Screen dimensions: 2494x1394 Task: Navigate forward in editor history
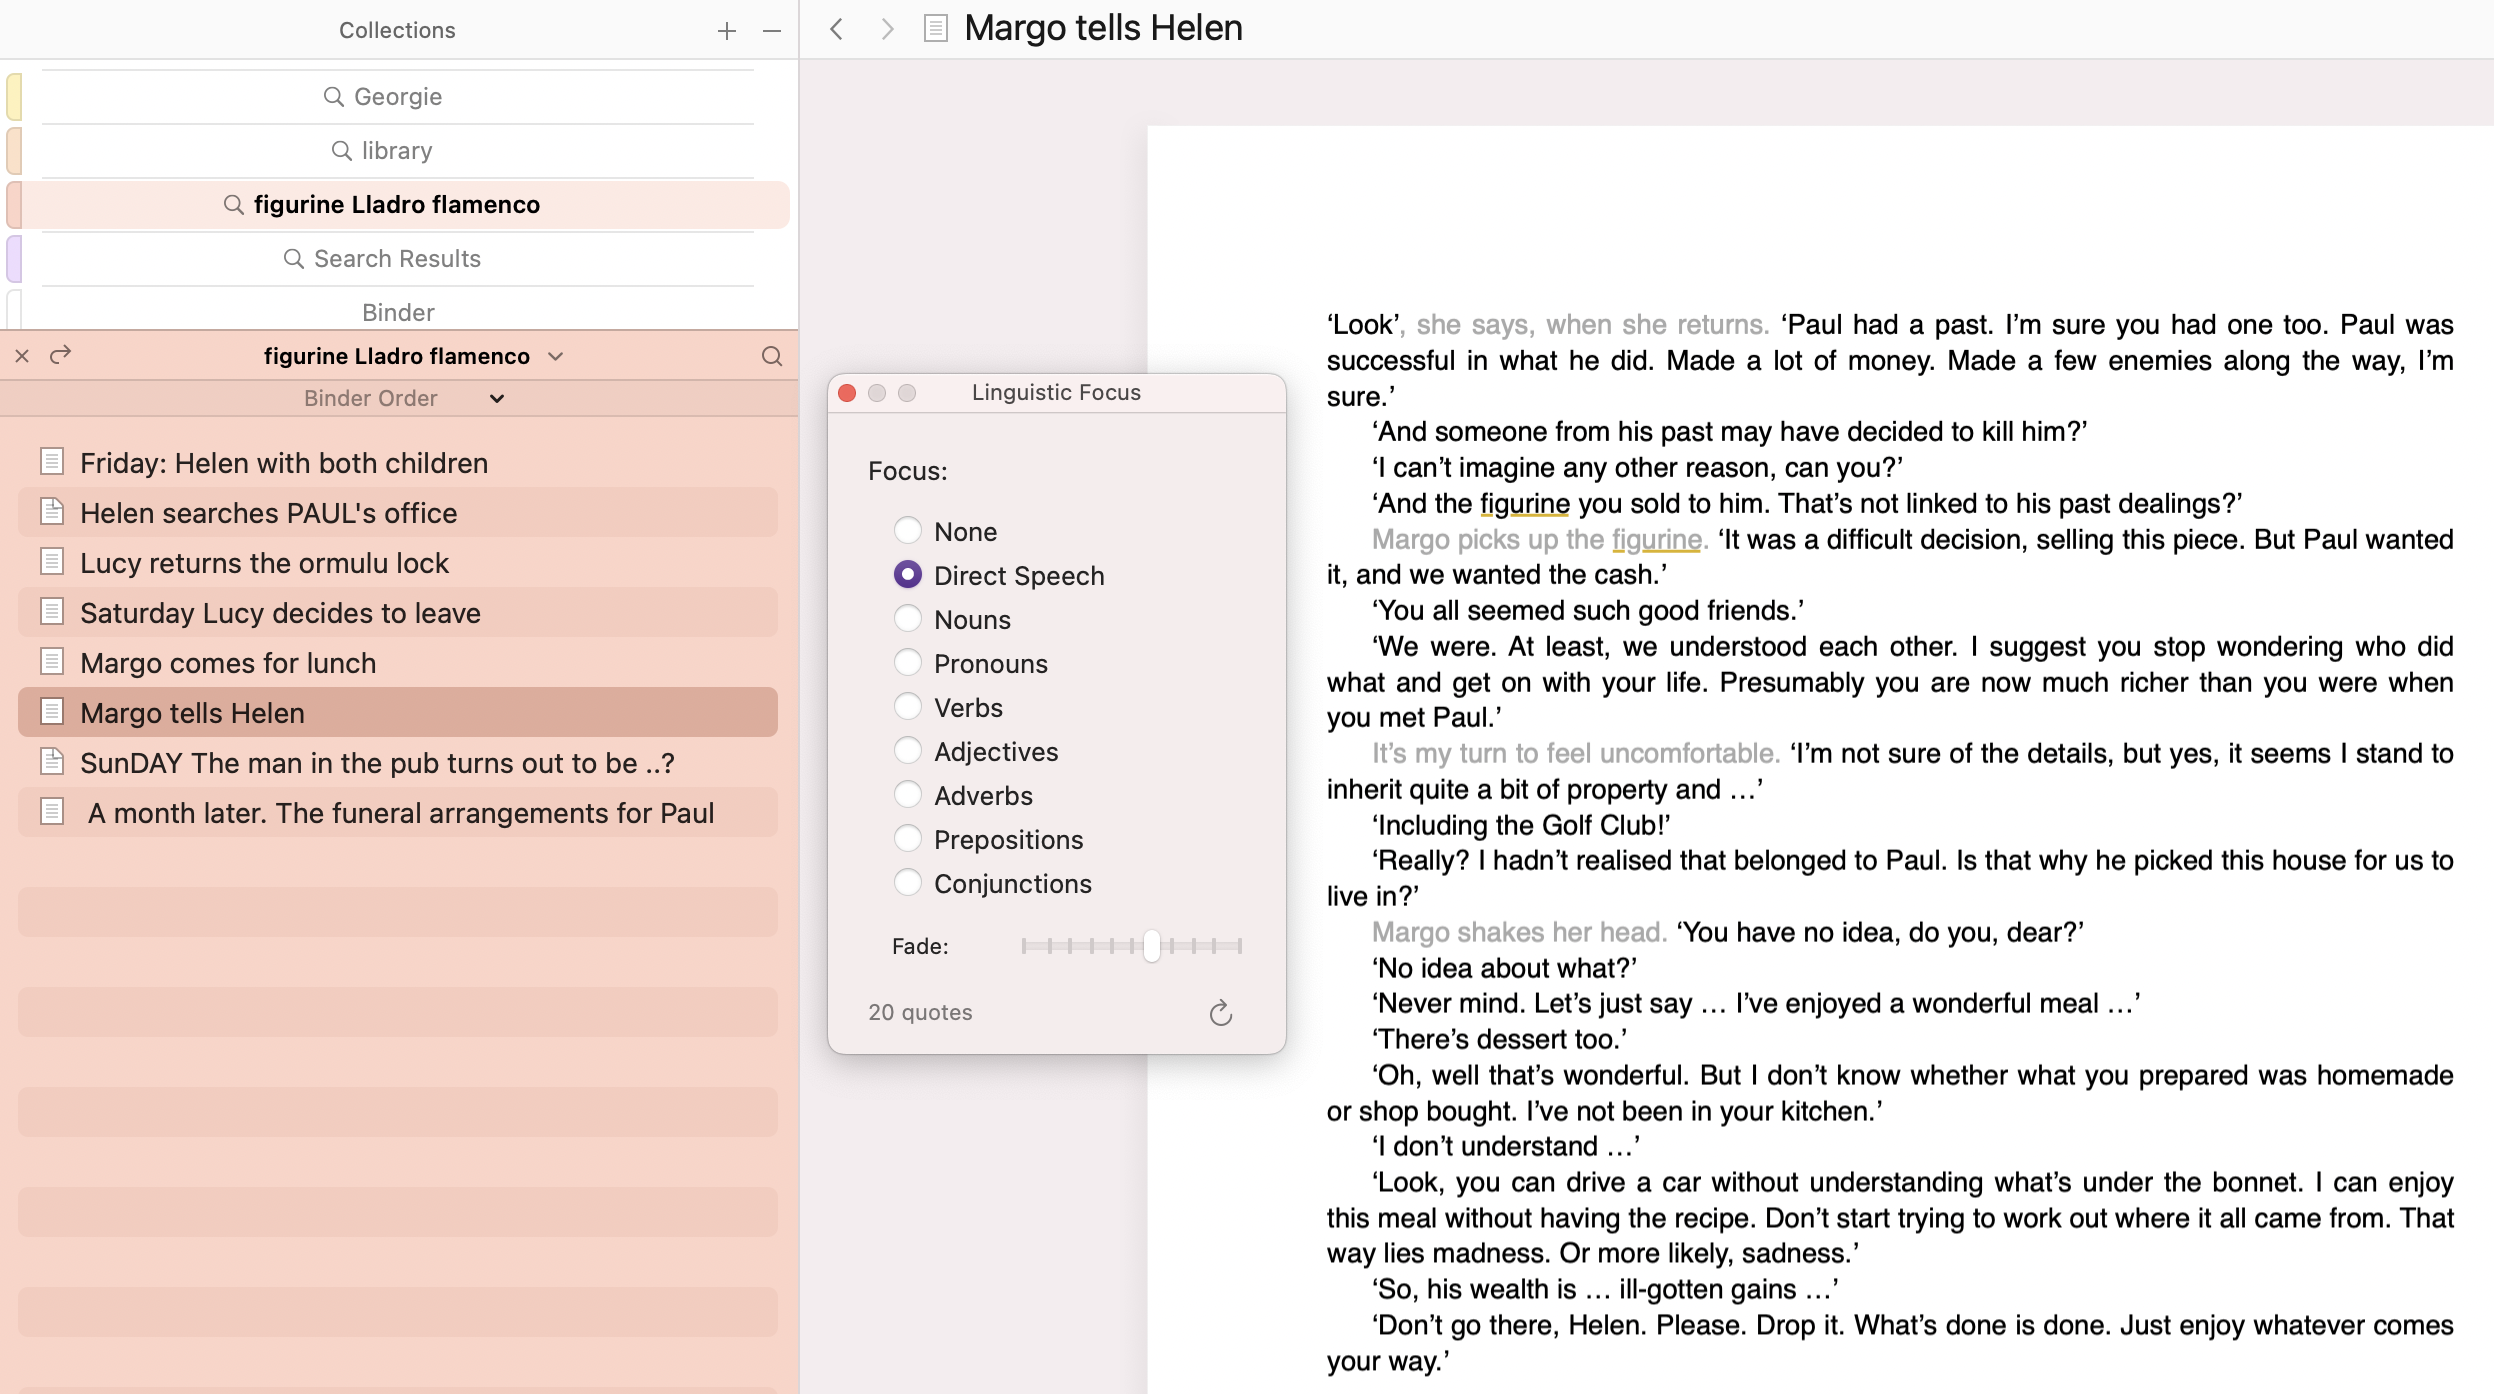click(886, 29)
